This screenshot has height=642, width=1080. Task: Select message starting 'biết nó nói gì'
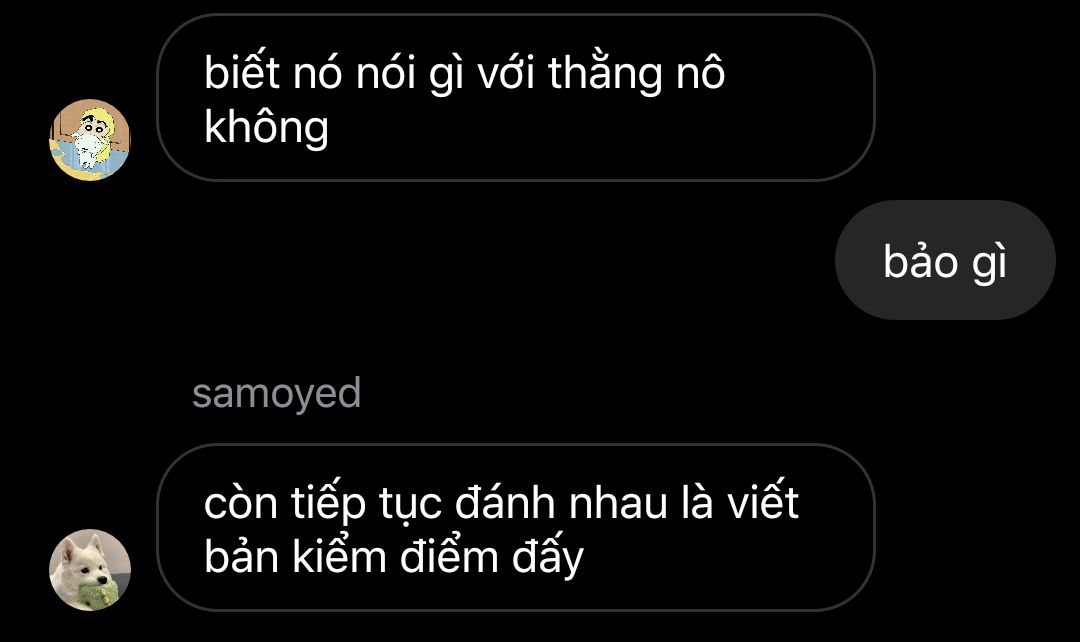pyautogui.click(x=516, y=98)
